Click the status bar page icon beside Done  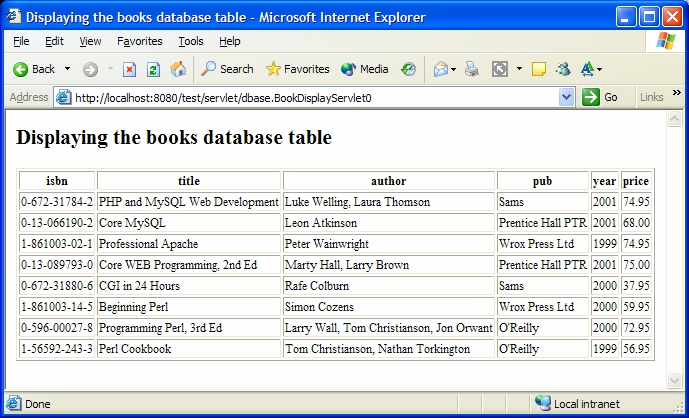[x=14, y=403]
